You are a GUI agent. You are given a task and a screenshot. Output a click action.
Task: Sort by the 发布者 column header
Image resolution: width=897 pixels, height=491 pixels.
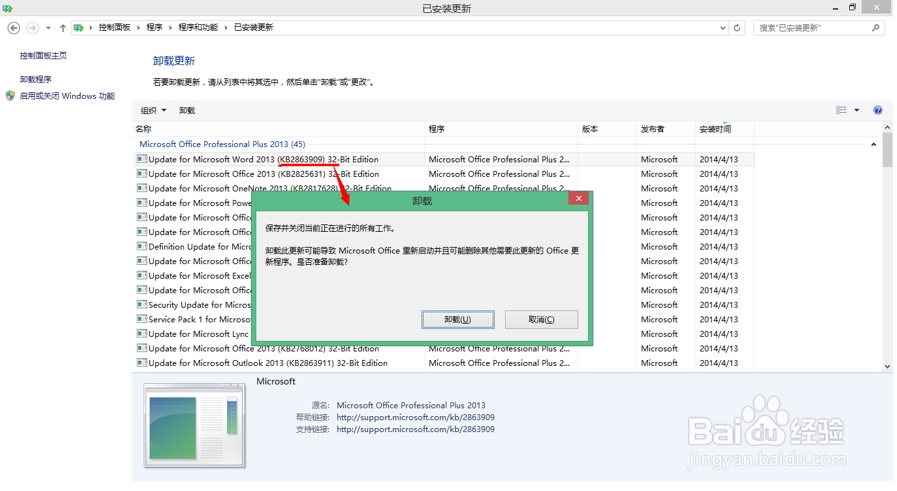[666, 129]
